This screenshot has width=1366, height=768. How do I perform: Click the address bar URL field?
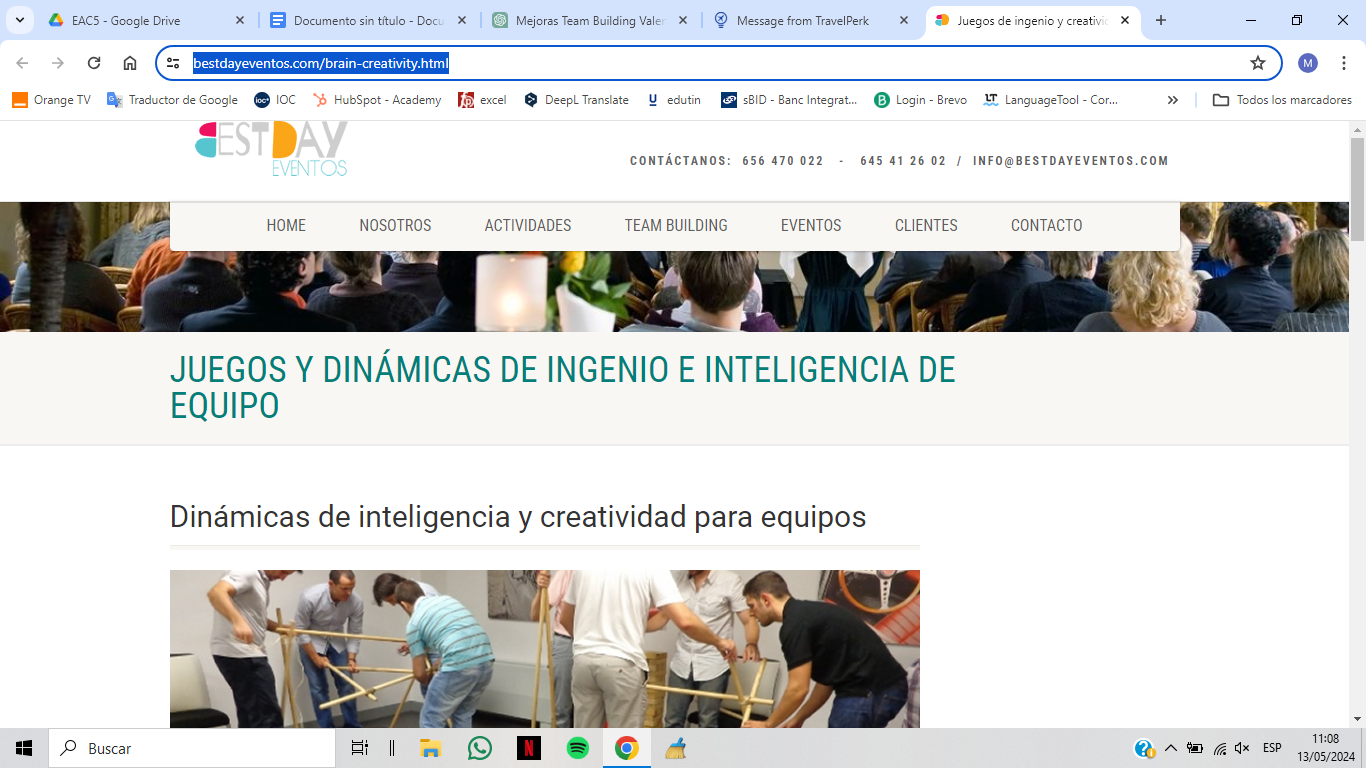(714, 63)
